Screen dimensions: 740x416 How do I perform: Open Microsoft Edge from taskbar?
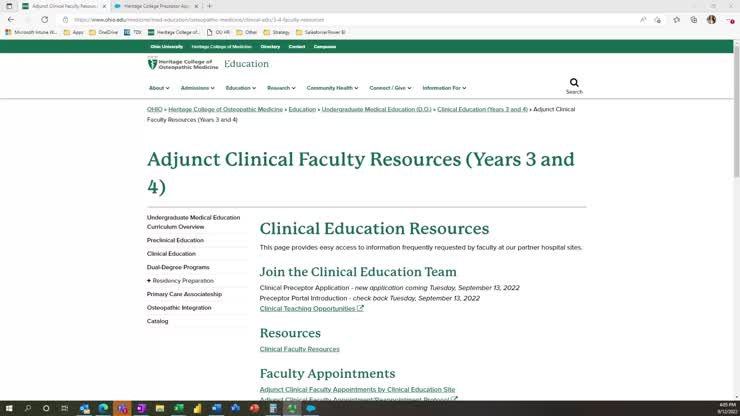[103, 408]
